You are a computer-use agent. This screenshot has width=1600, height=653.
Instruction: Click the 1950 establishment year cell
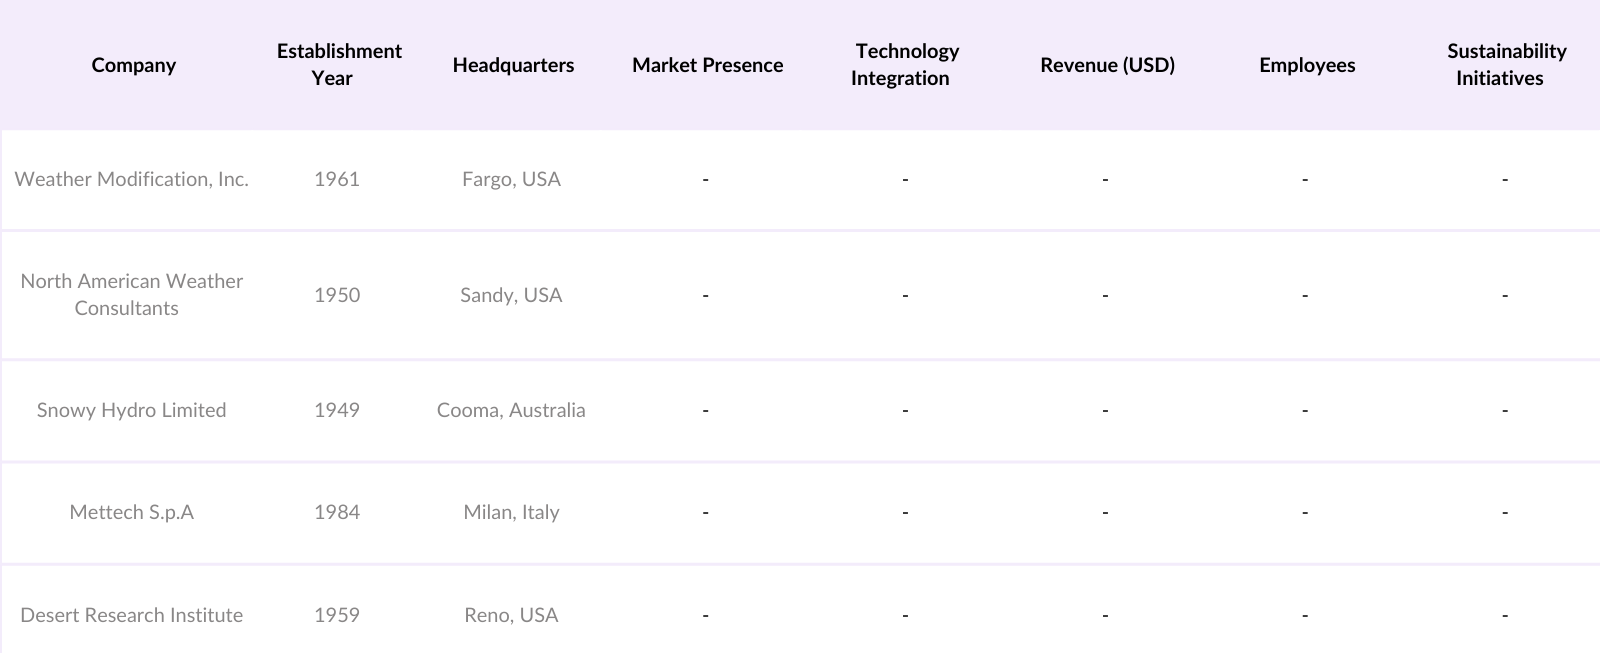click(x=337, y=295)
